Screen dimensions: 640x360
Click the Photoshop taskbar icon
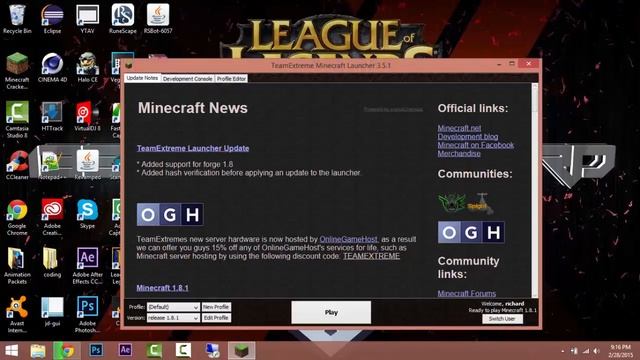[x=96, y=350]
